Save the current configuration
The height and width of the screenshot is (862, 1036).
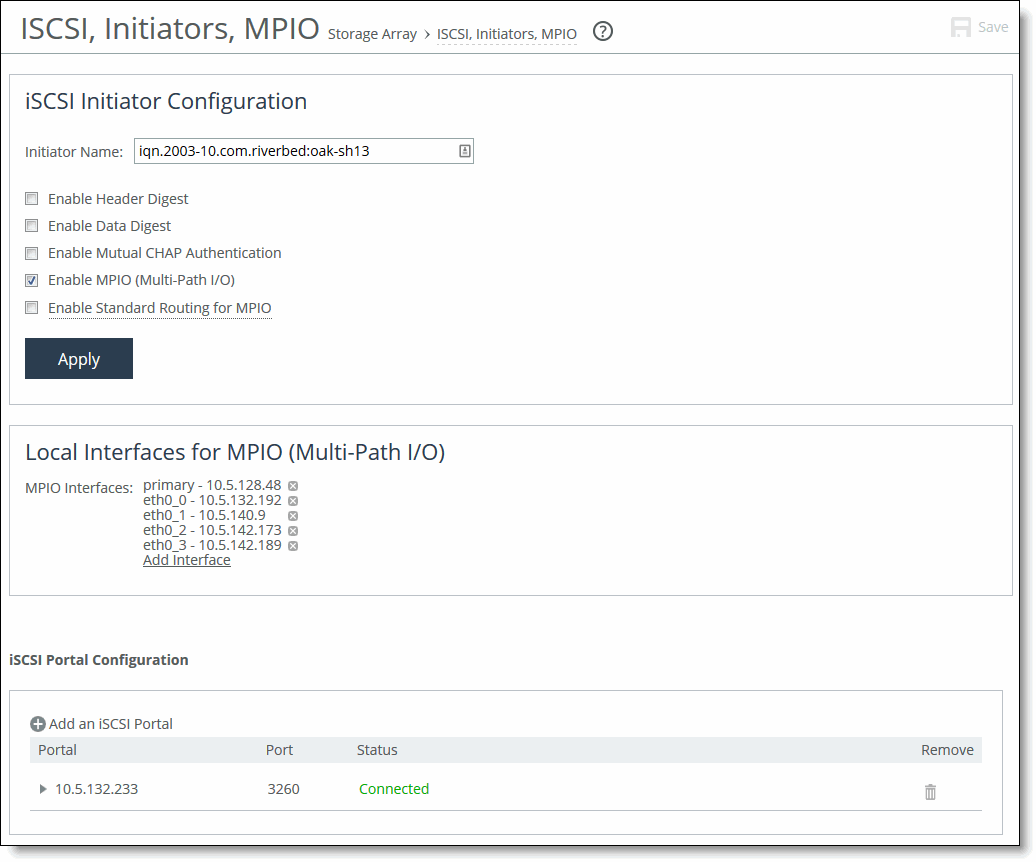(x=978, y=27)
